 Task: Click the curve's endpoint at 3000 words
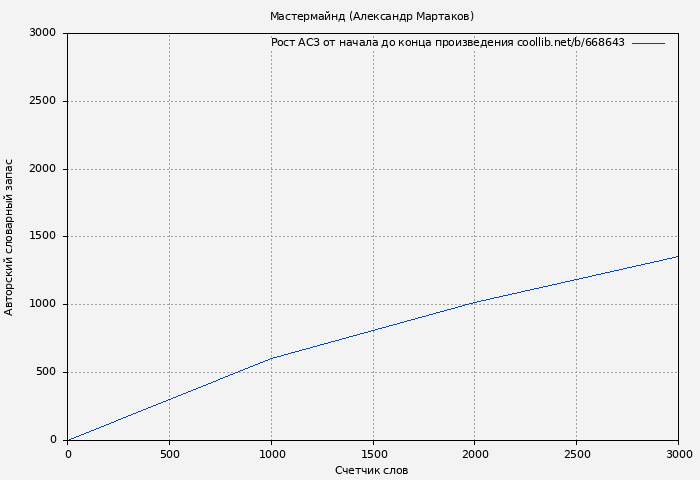pyautogui.click(x=678, y=256)
